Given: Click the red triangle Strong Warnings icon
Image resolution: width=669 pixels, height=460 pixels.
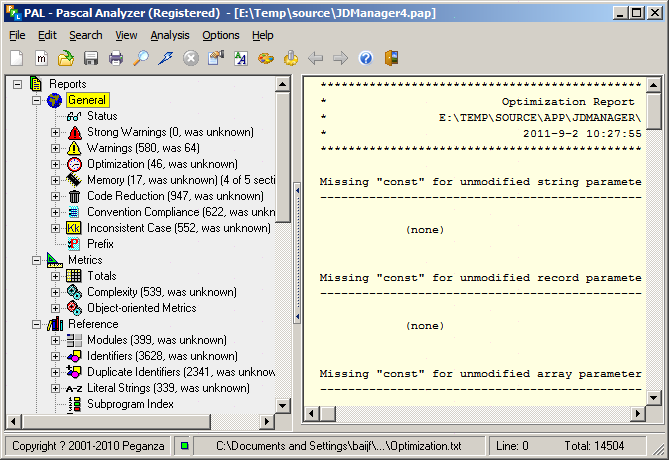Looking at the screenshot, I should [x=75, y=133].
